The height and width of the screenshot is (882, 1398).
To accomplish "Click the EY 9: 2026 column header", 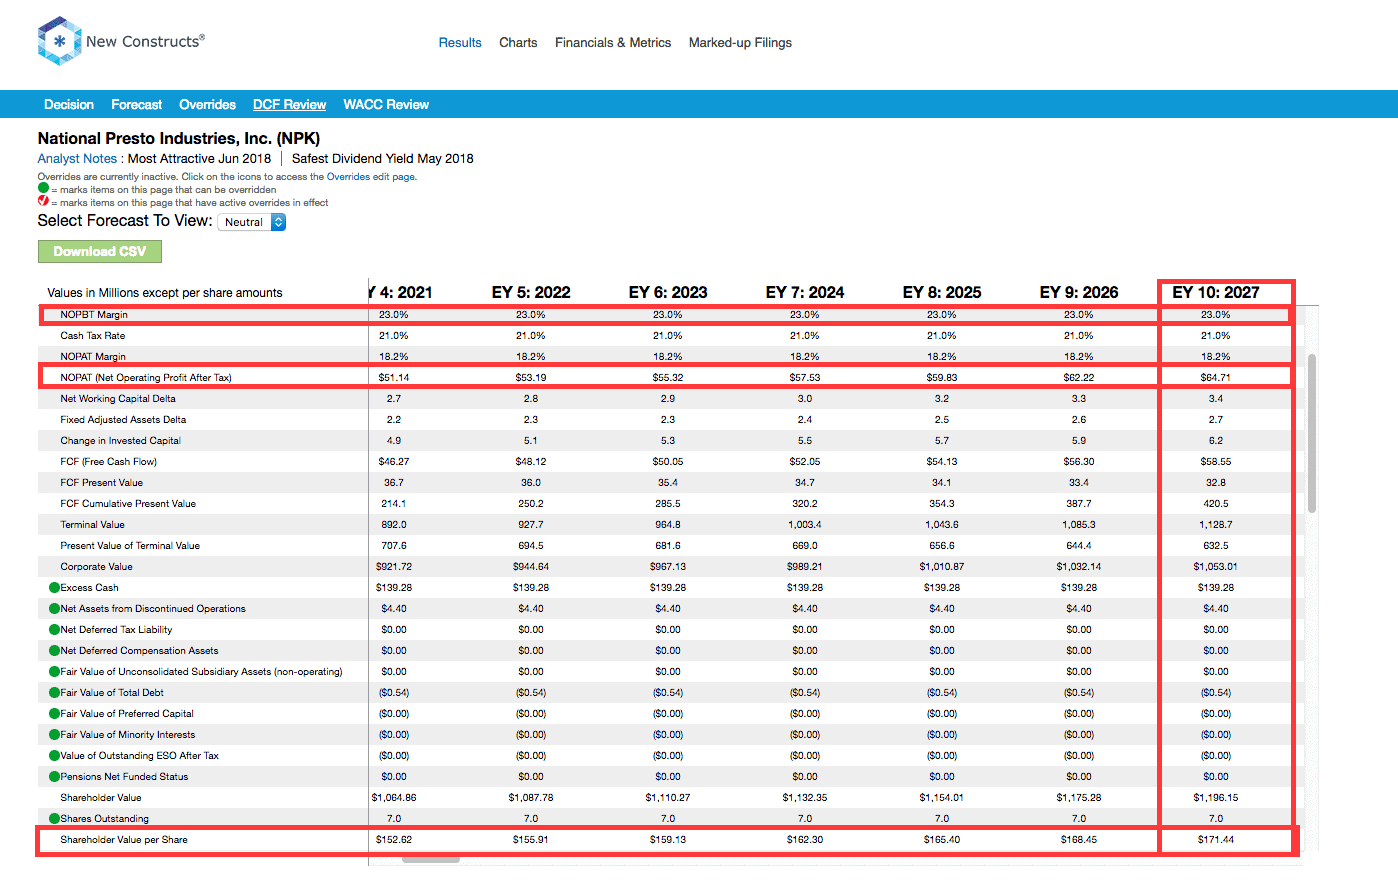I will [1079, 292].
